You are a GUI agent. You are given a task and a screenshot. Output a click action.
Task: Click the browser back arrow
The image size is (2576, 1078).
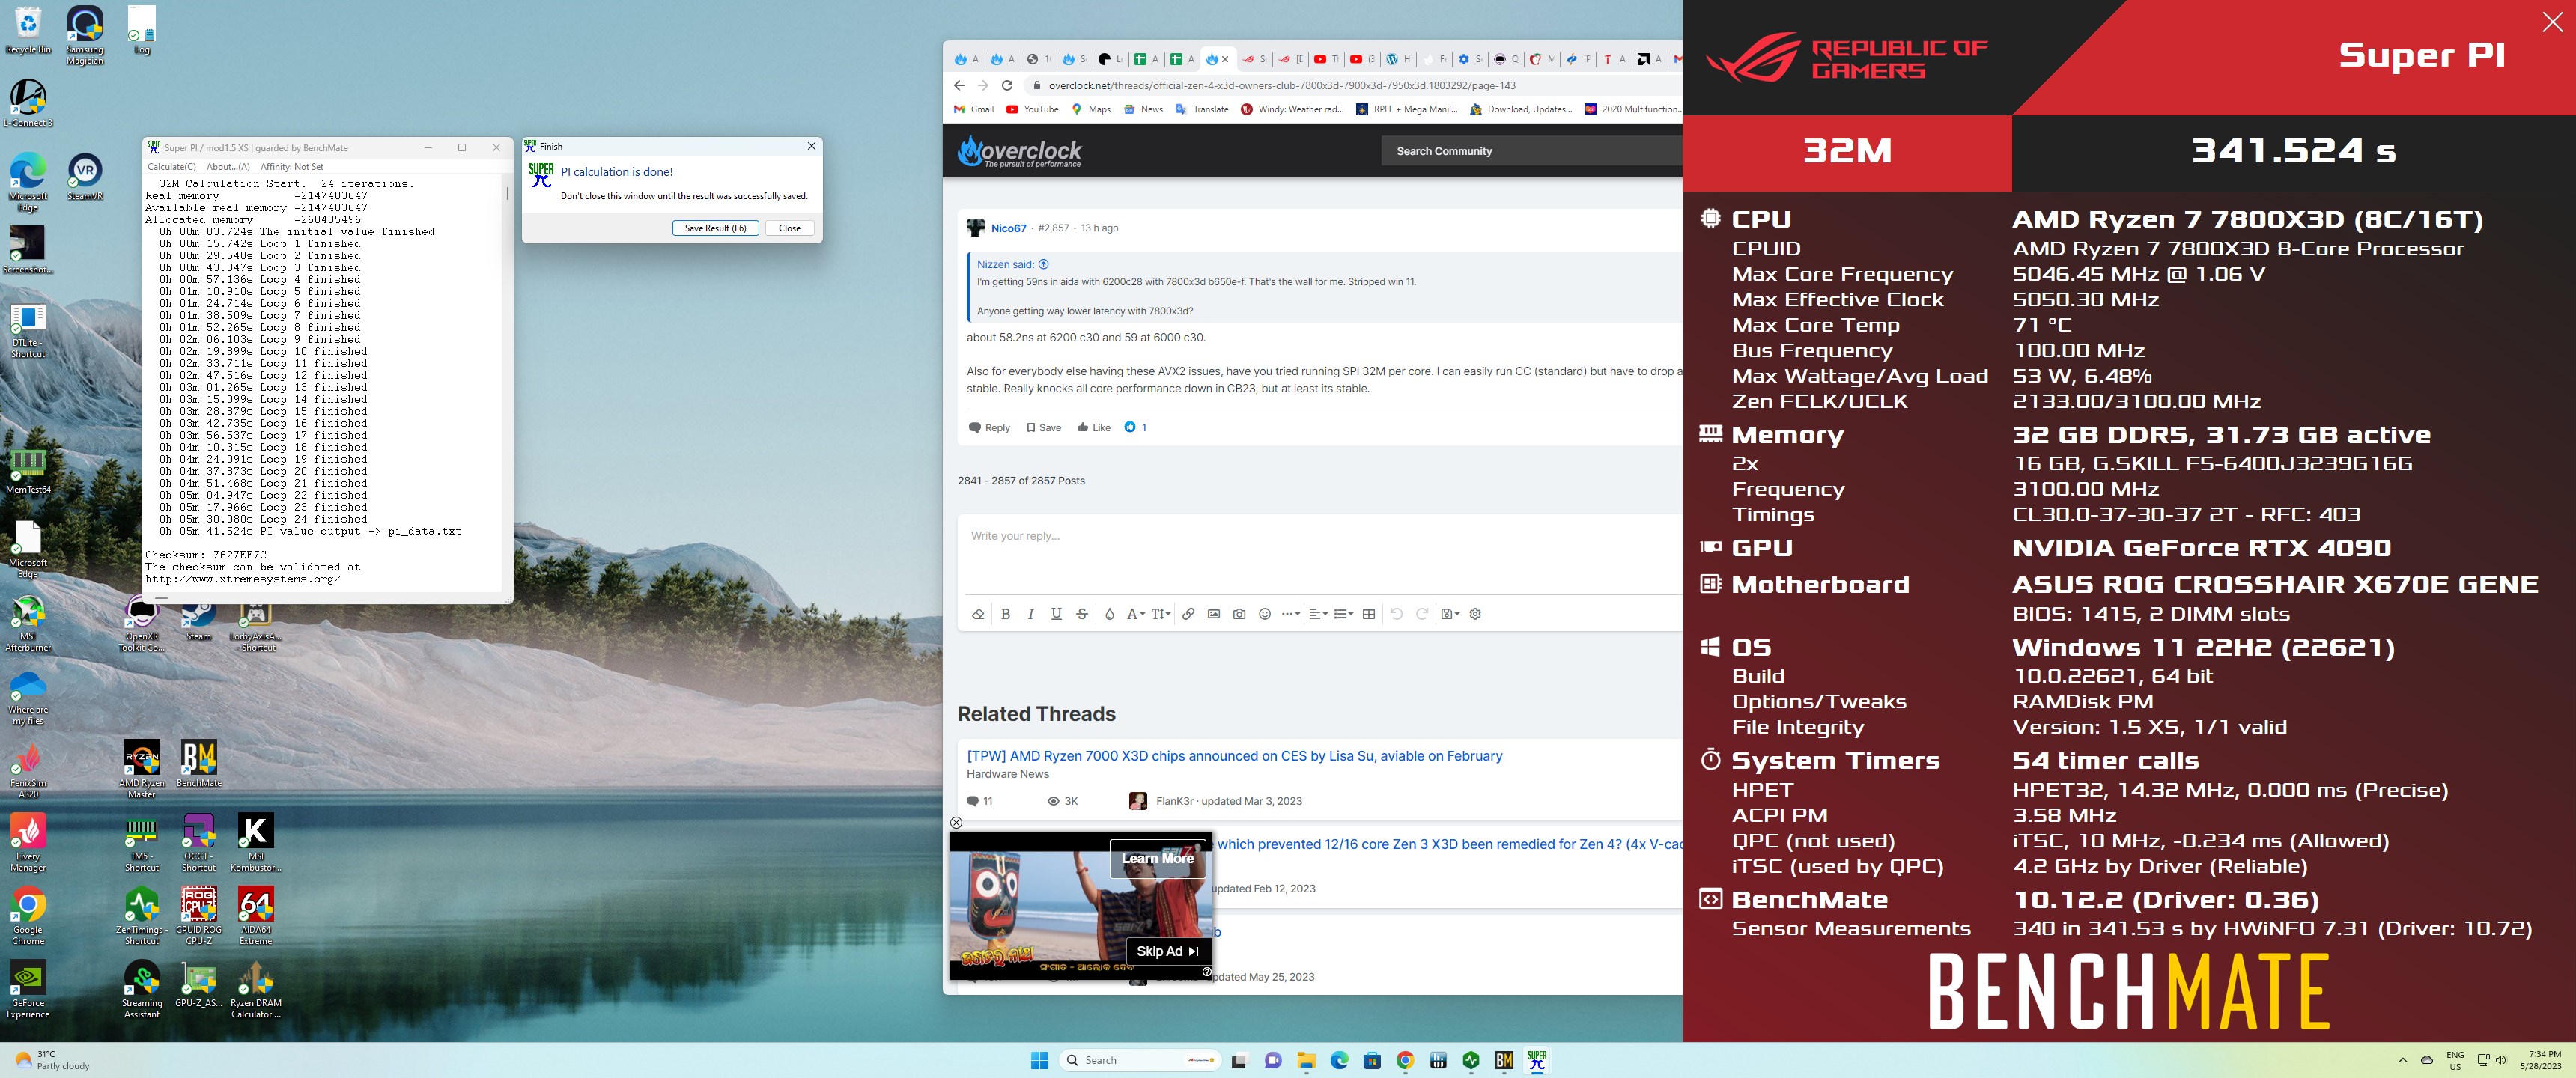point(959,85)
